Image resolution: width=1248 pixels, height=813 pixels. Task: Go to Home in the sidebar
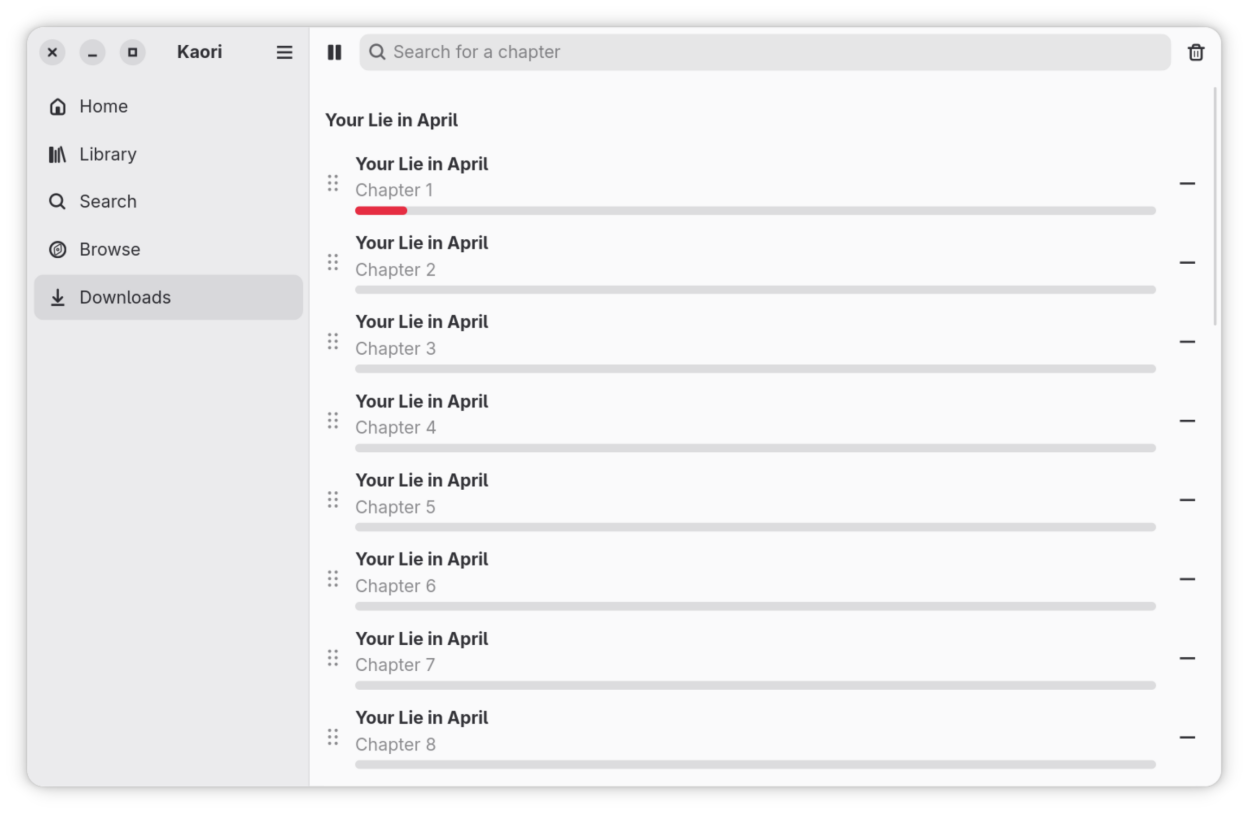point(168,106)
